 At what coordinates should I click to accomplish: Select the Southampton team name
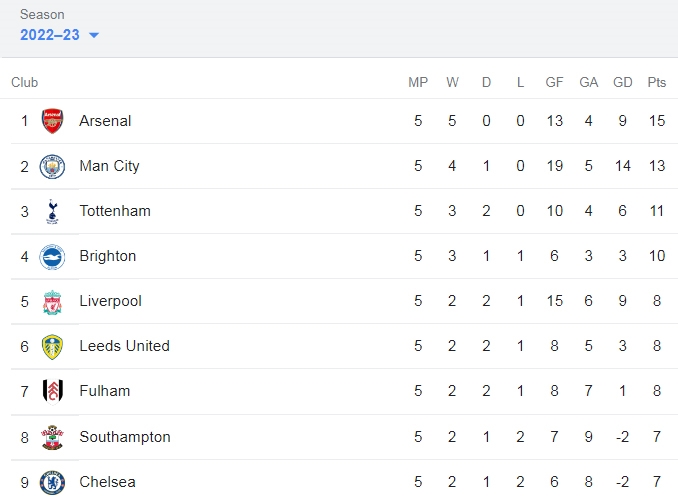click(125, 437)
